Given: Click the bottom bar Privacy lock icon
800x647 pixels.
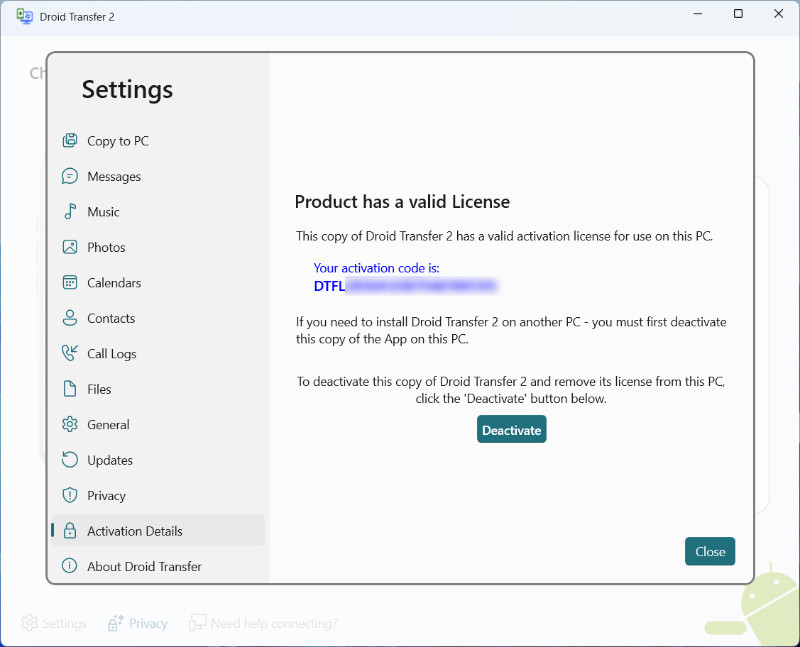Looking at the screenshot, I should pos(115,623).
